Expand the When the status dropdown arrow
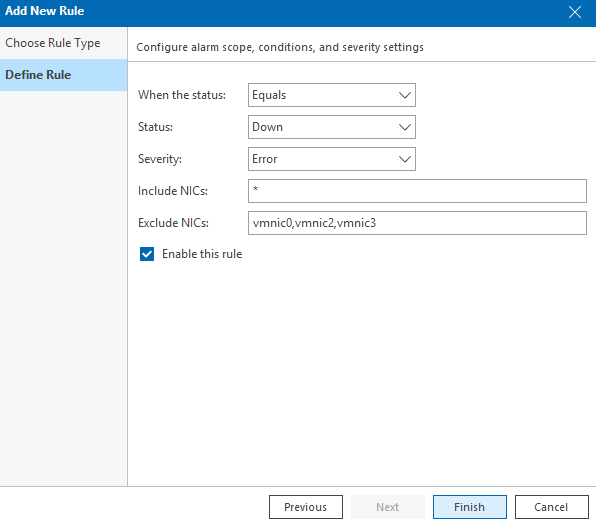The height and width of the screenshot is (524, 596). pyautogui.click(x=404, y=95)
